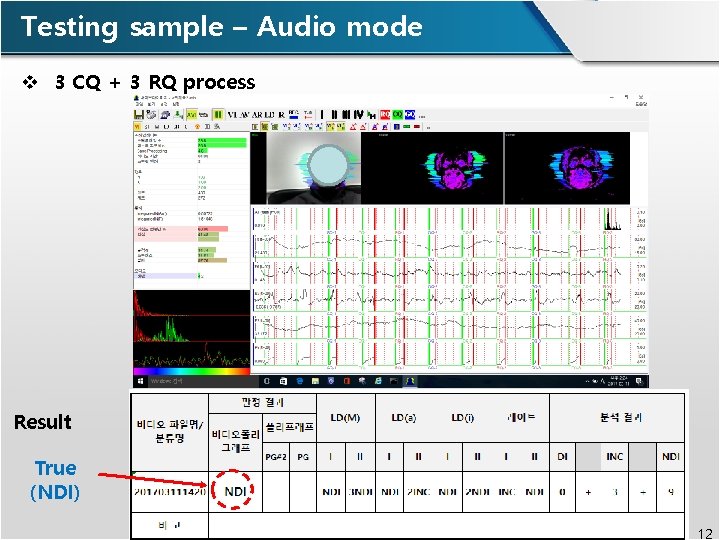Image resolution: width=720 pixels, height=540 pixels.
Task: Click the Windows taskbar search box
Action: 202,381
